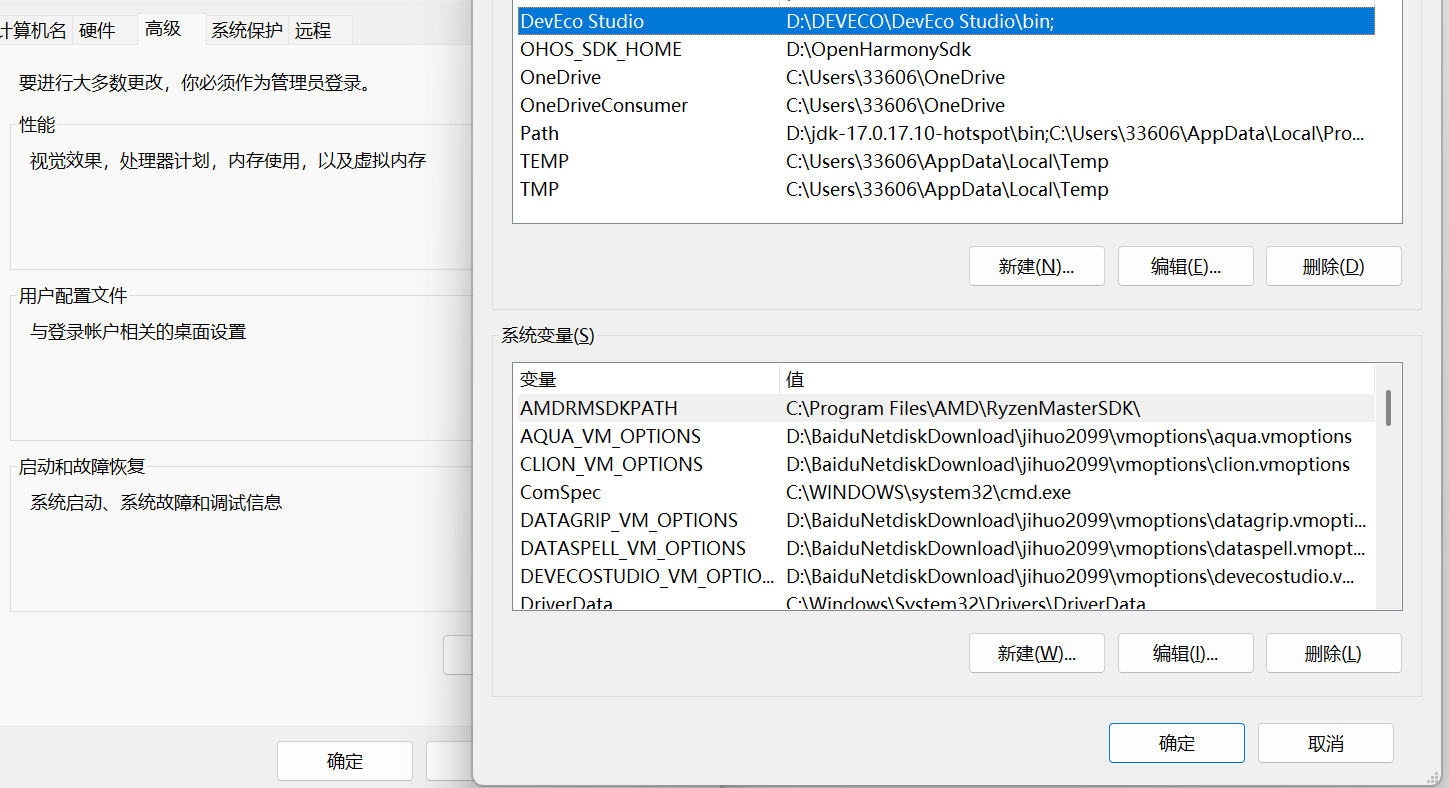Select the TEMP user variable row
Viewport: 1449px width, 788px height.
tap(944, 161)
